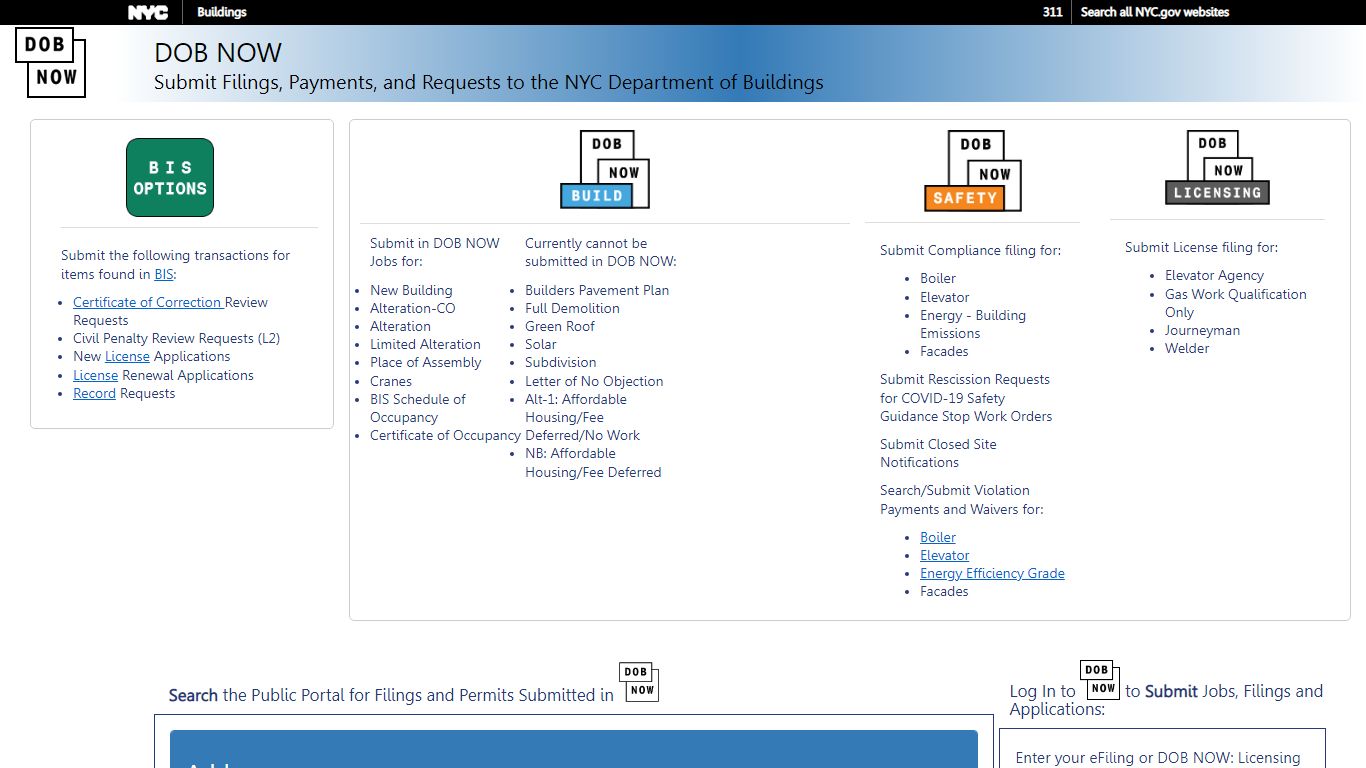Screen dimensions: 1366x768
Task: Click the New Building list item
Action: click(x=411, y=290)
